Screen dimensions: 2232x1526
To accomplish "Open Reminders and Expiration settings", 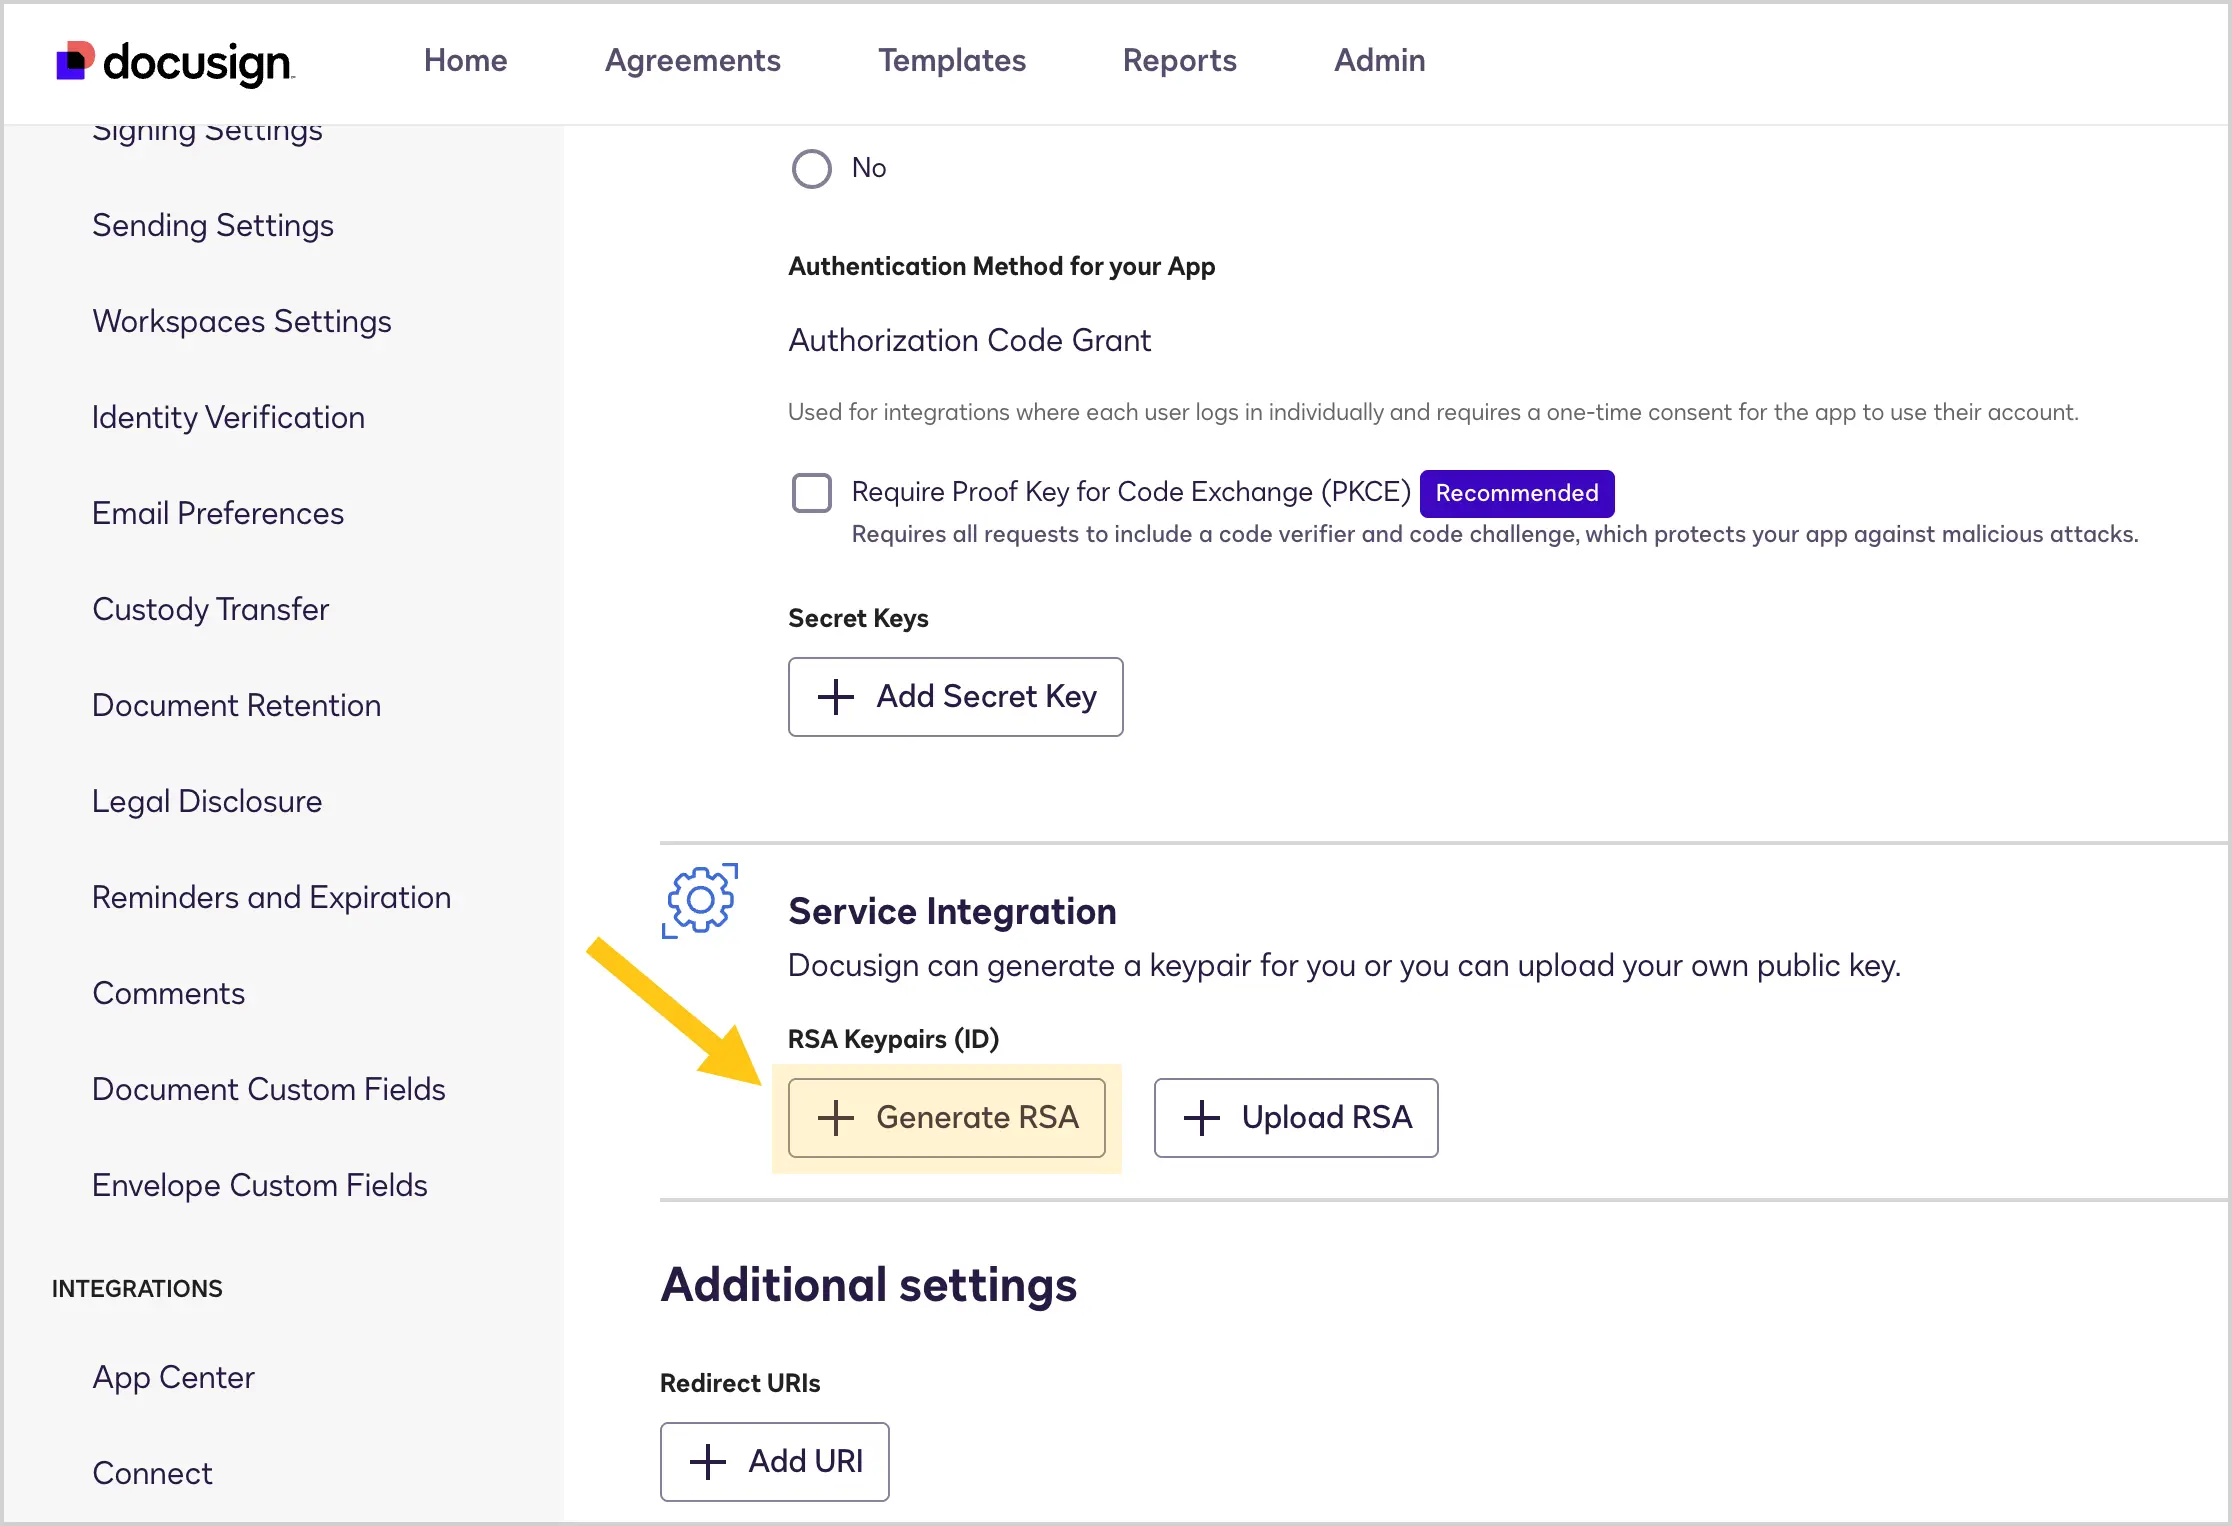I will (x=271, y=898).
